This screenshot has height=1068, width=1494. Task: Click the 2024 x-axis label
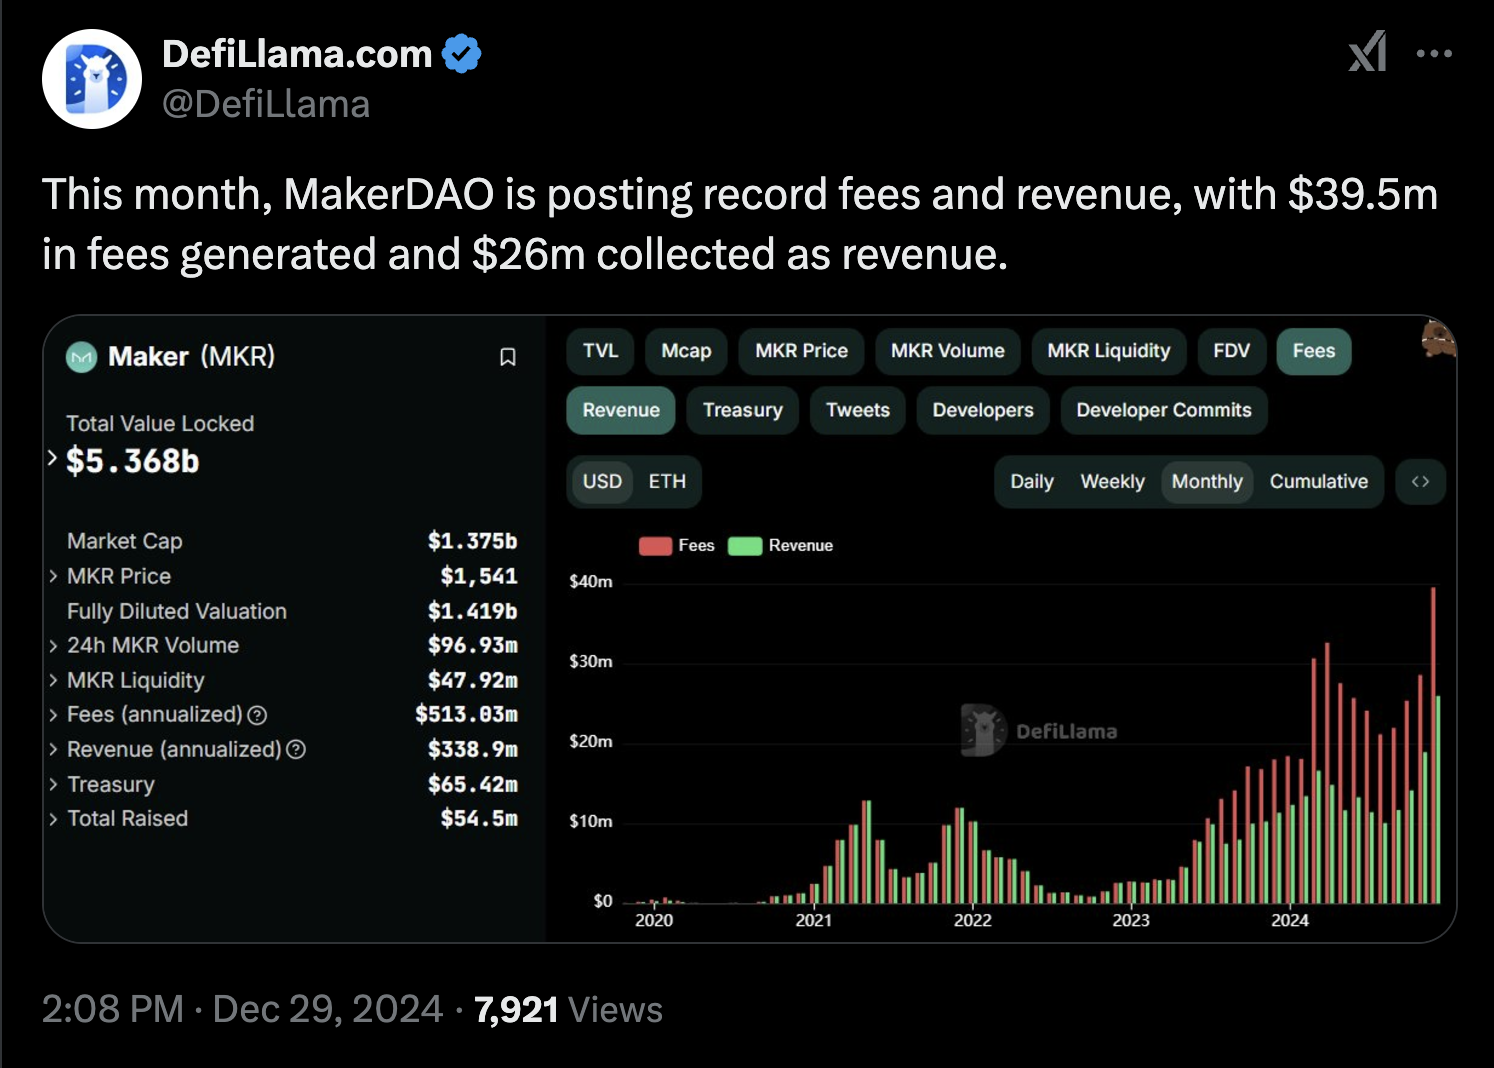(x=1289, y=920)
